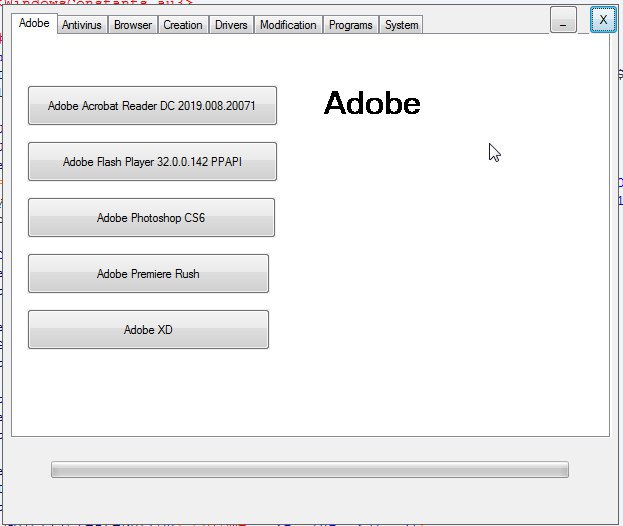Viewport: 623px width, 526px height.
Task: Click the Adobe Photoshop CS6 button
Action: click(151, 218)
